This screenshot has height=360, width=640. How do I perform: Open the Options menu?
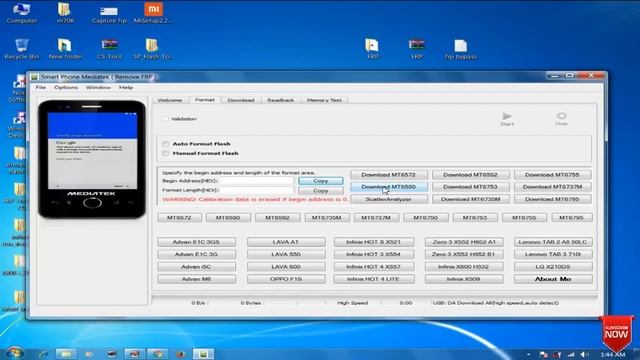(x=66, y=87)
